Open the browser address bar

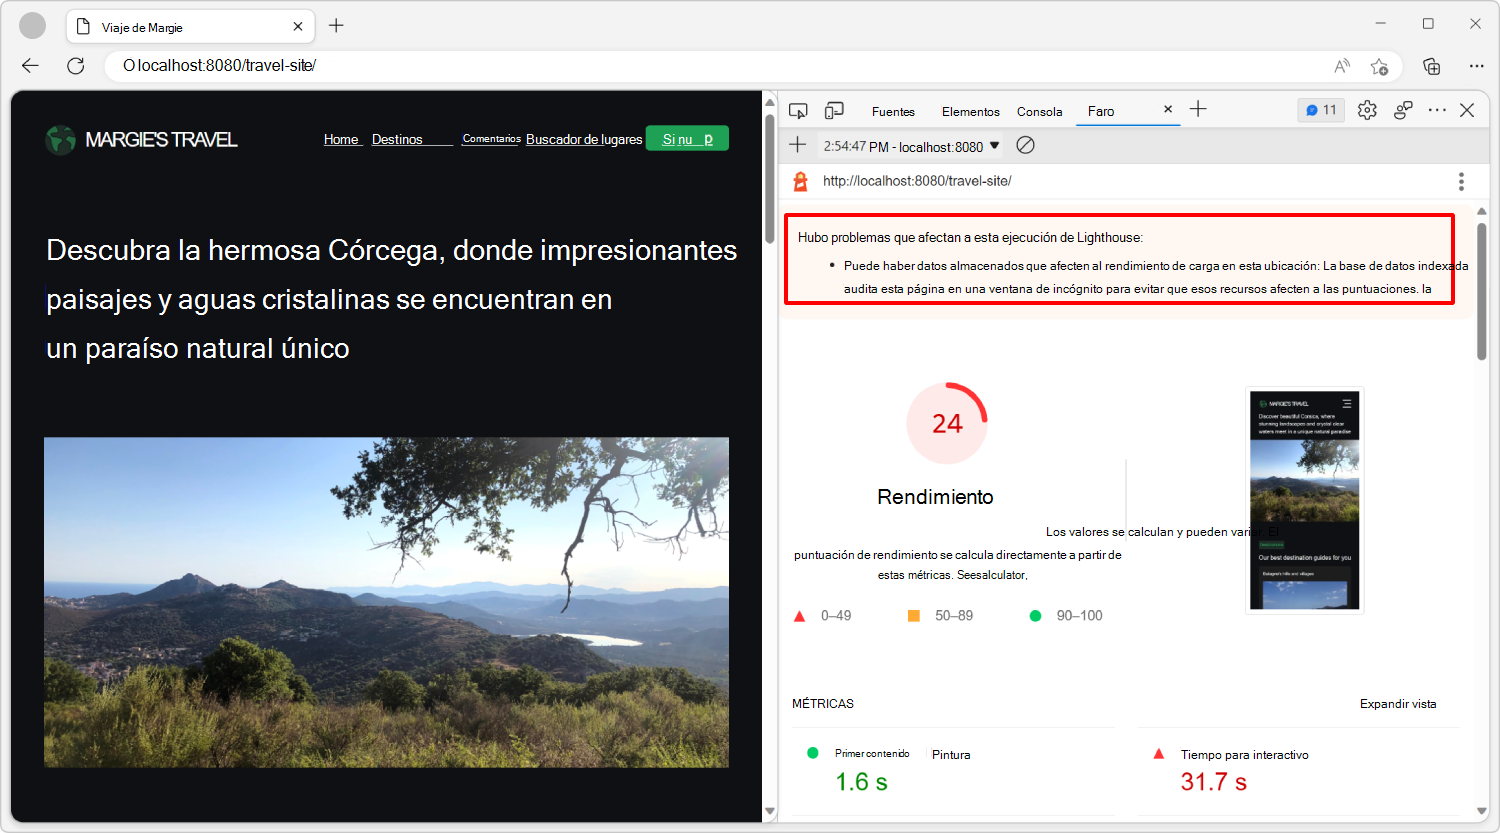pyautogui.click(x=400, y=65)
